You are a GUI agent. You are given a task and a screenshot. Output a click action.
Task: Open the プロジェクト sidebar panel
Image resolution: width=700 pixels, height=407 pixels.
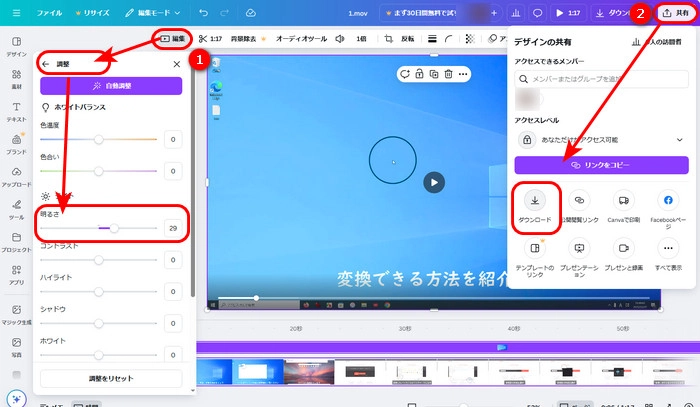click(17, 242)
